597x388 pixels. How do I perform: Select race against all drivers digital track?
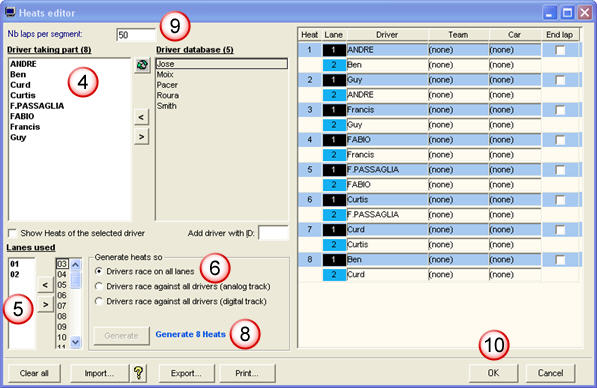point(99,301)
